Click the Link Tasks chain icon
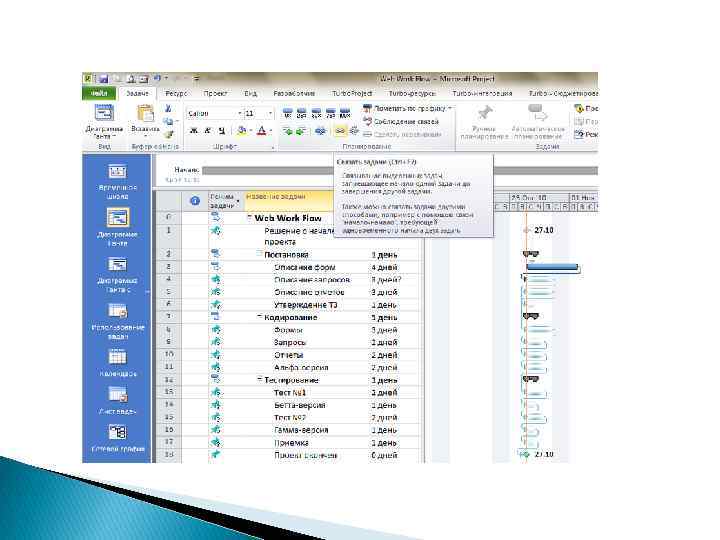The height and width of the screenshot is (540, 720). pos(340,131)
